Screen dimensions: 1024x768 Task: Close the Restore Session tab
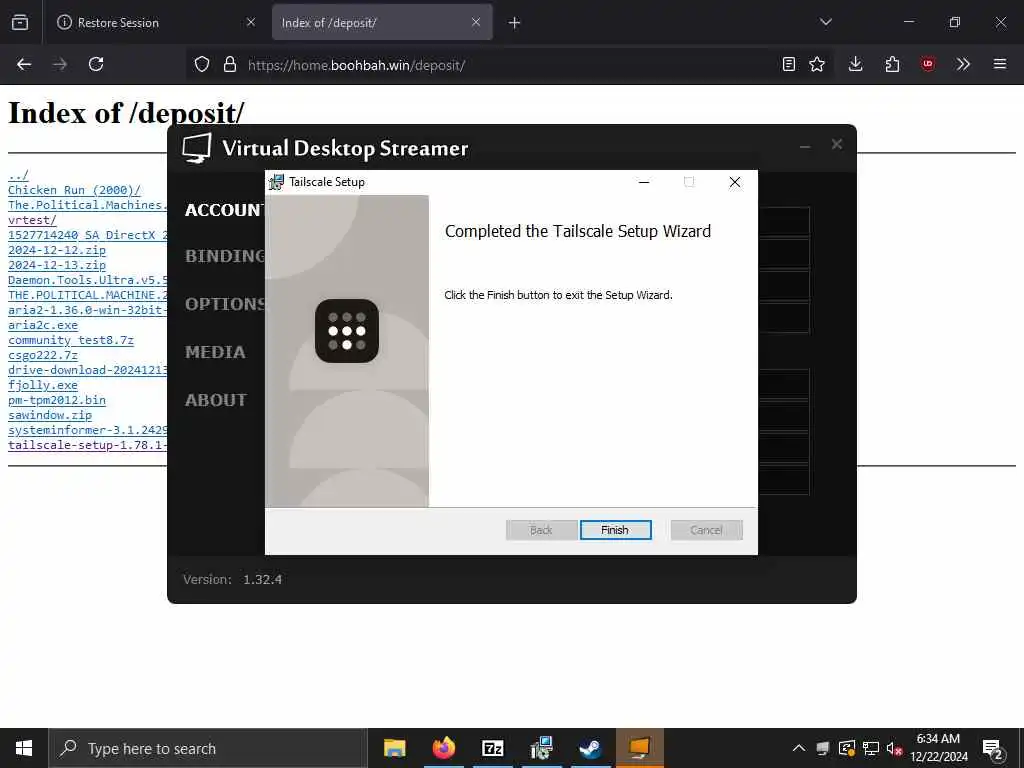(251, 22)
